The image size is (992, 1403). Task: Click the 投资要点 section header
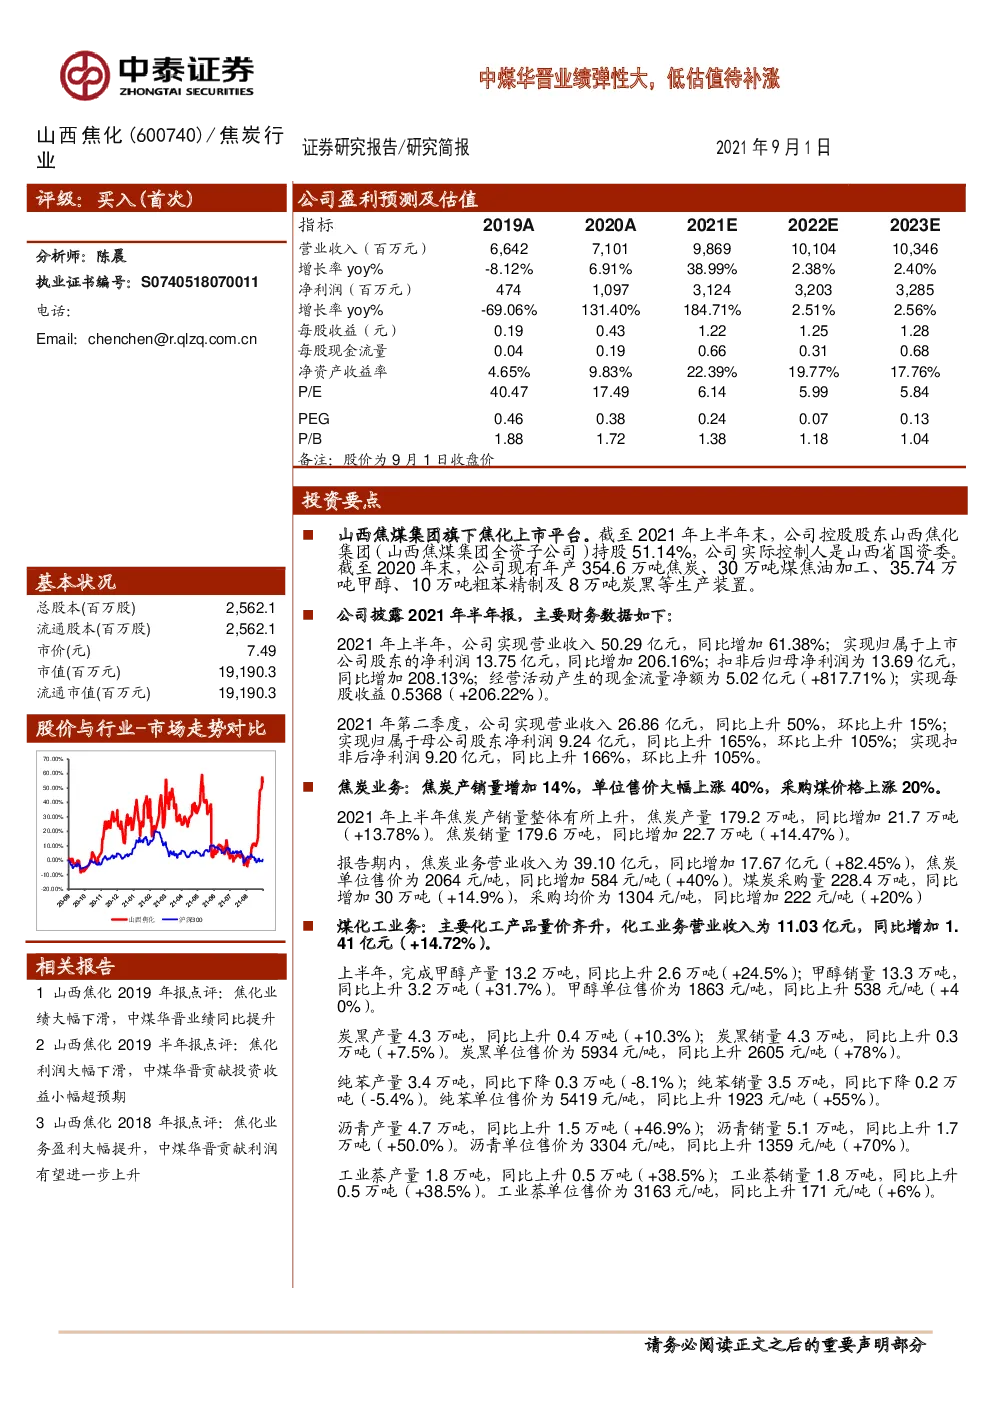[630, 500]
